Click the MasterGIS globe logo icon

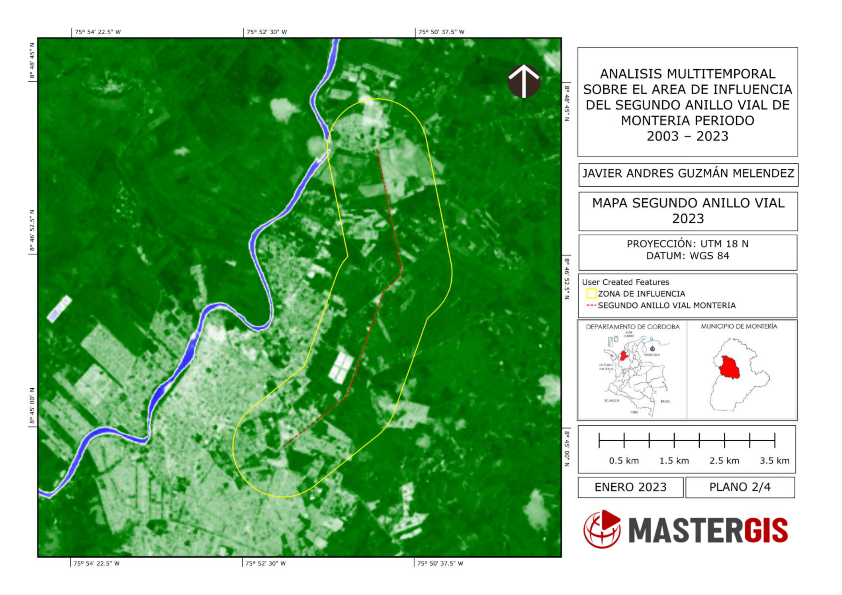pos(602,528)
